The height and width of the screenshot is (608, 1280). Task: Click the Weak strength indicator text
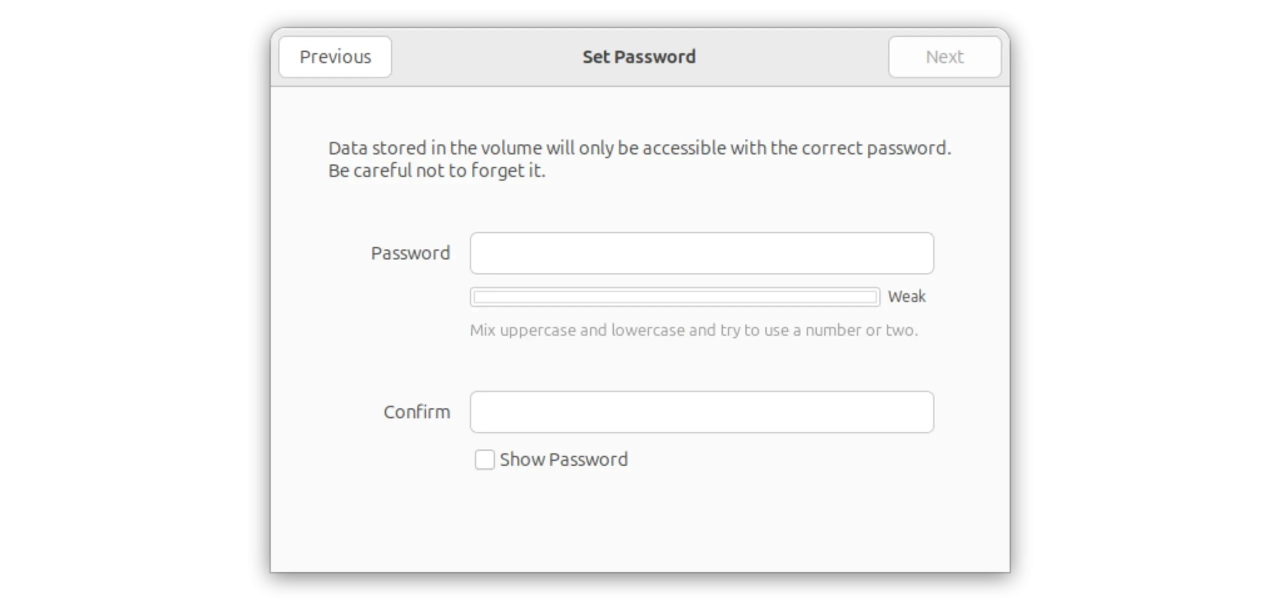(906, 296)
